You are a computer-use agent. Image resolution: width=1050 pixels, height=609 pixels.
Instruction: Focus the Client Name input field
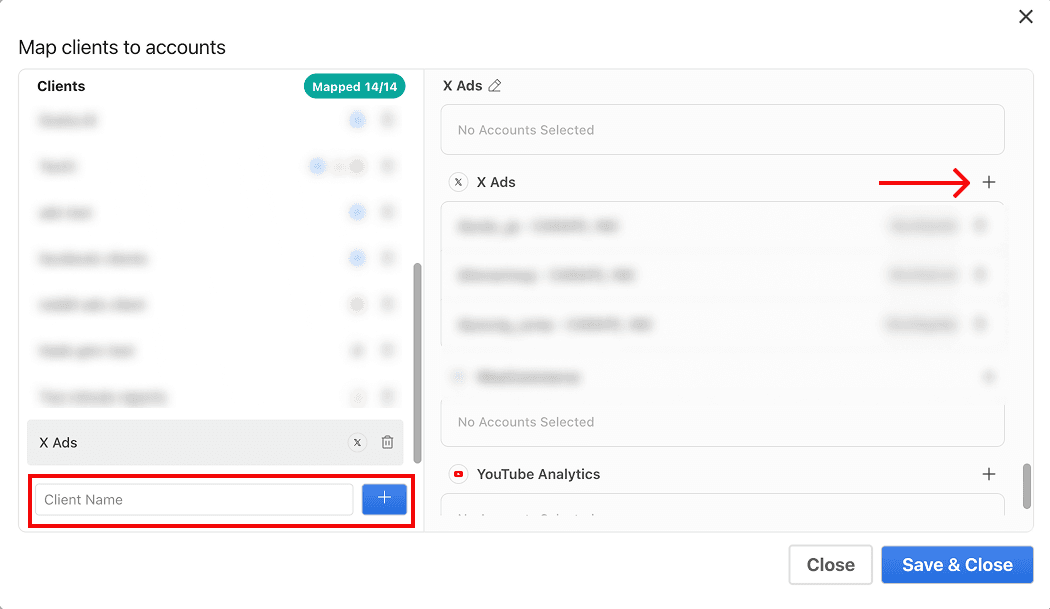194,500
